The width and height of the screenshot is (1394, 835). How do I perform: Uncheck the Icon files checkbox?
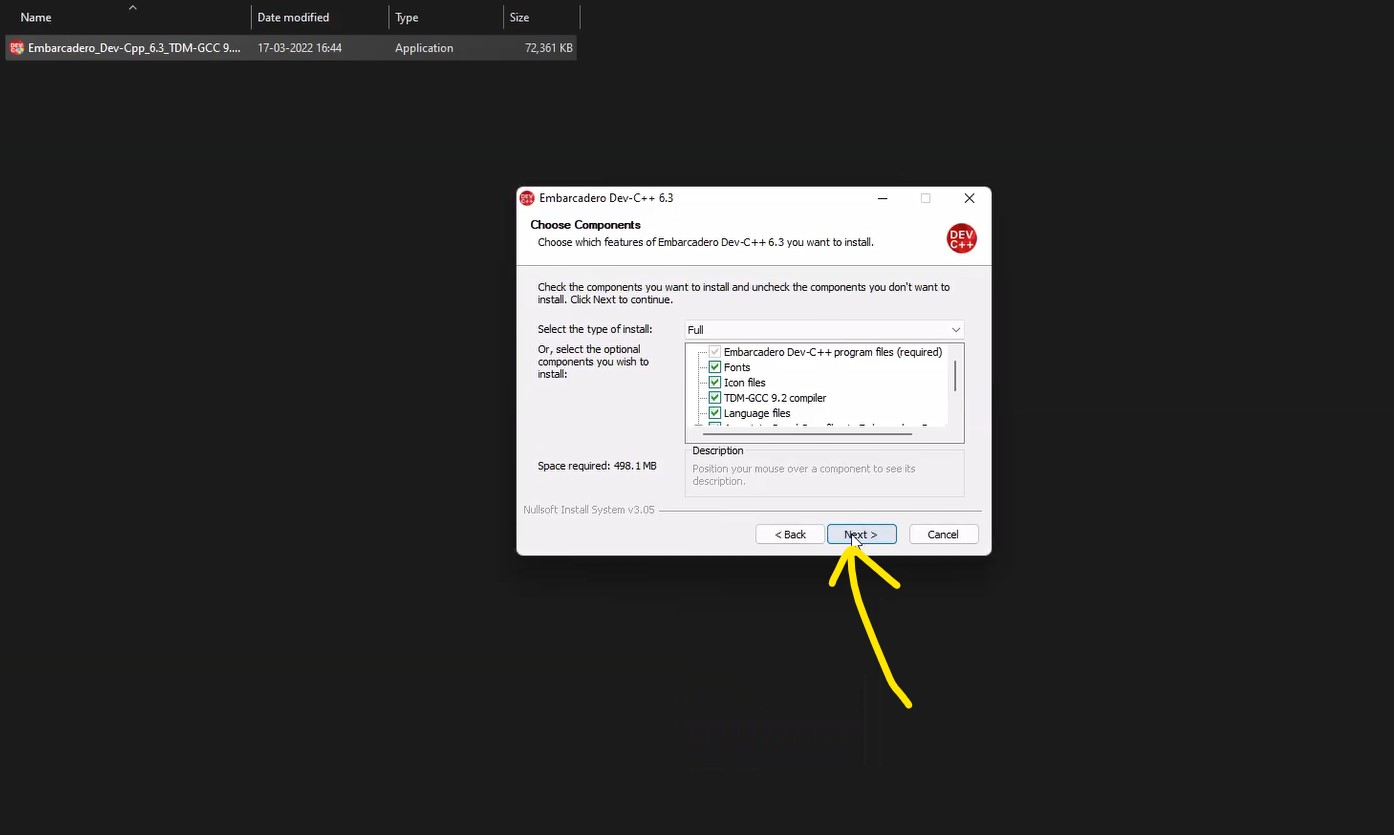click(x=715, y=382)
